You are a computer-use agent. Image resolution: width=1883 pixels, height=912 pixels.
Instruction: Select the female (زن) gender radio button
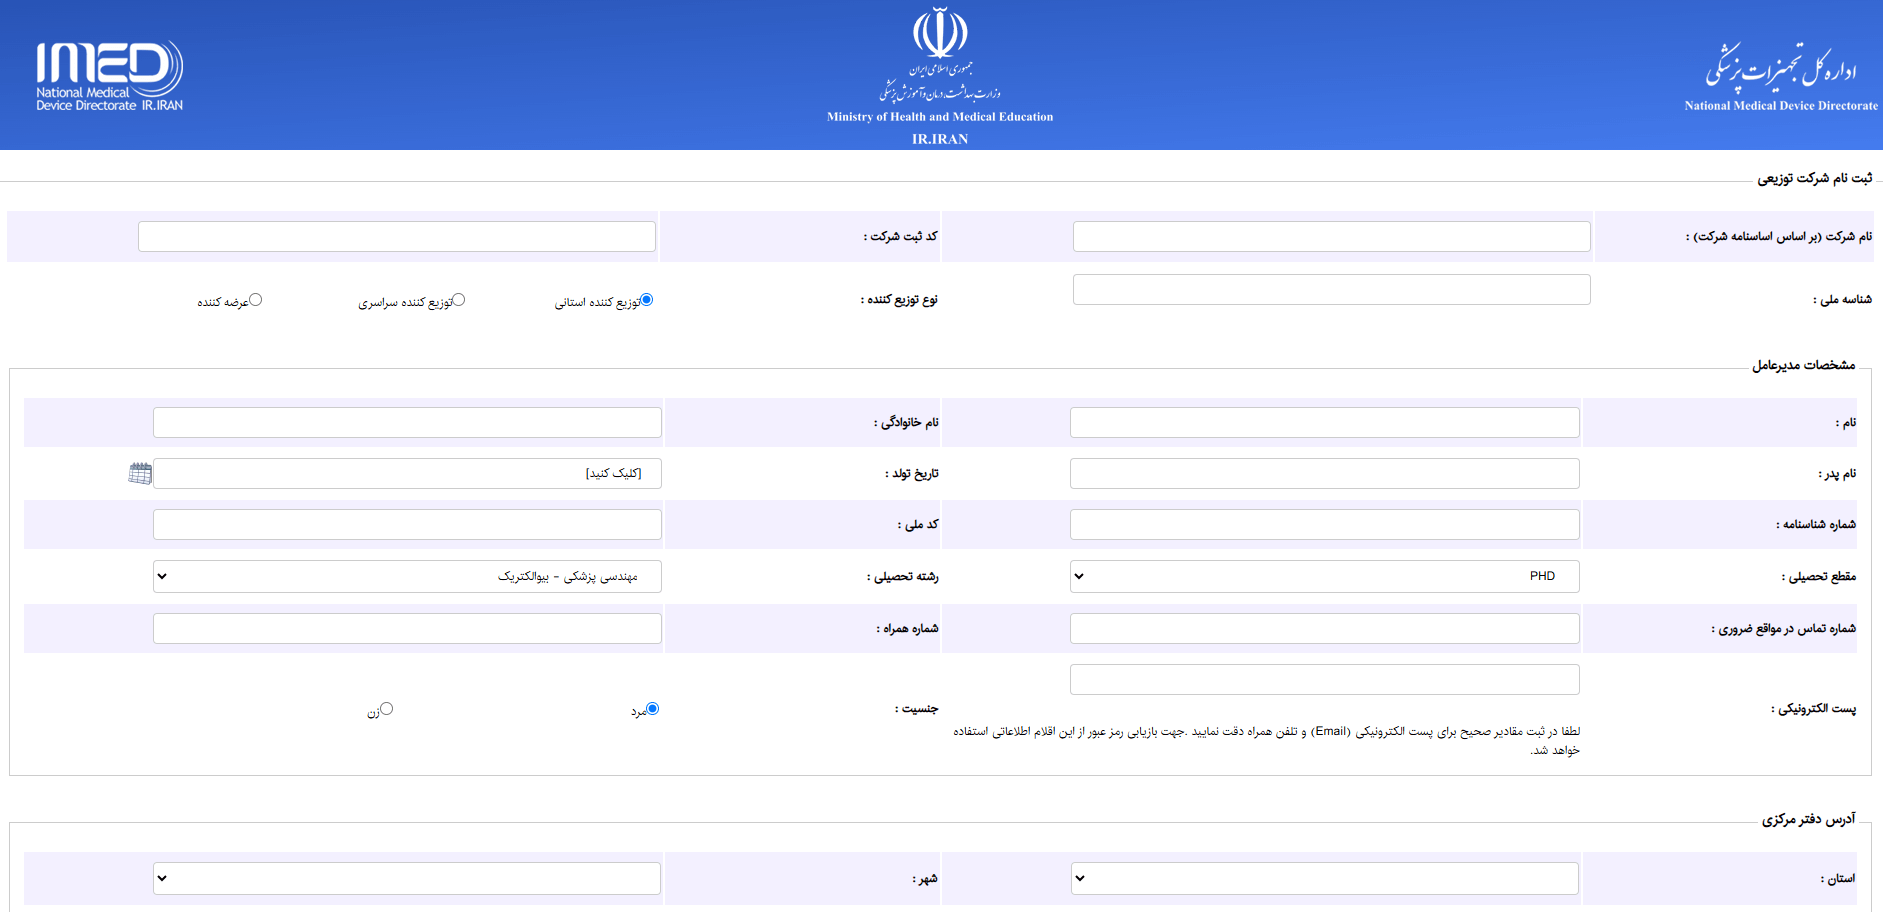click(x=387, y=709)
